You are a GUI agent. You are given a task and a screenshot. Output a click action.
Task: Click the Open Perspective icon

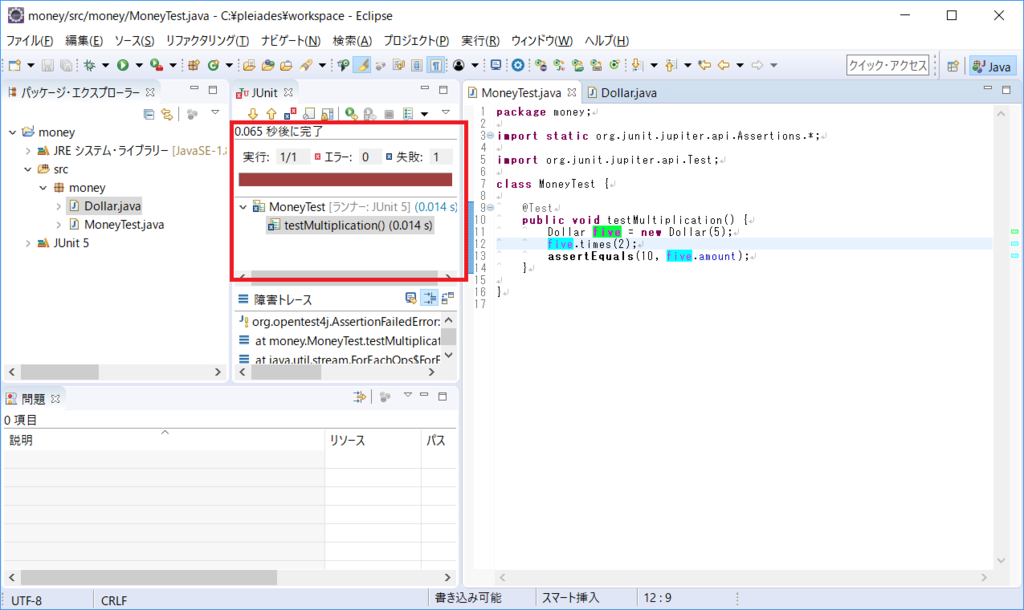pyautogui.click(x=953, y=66)
